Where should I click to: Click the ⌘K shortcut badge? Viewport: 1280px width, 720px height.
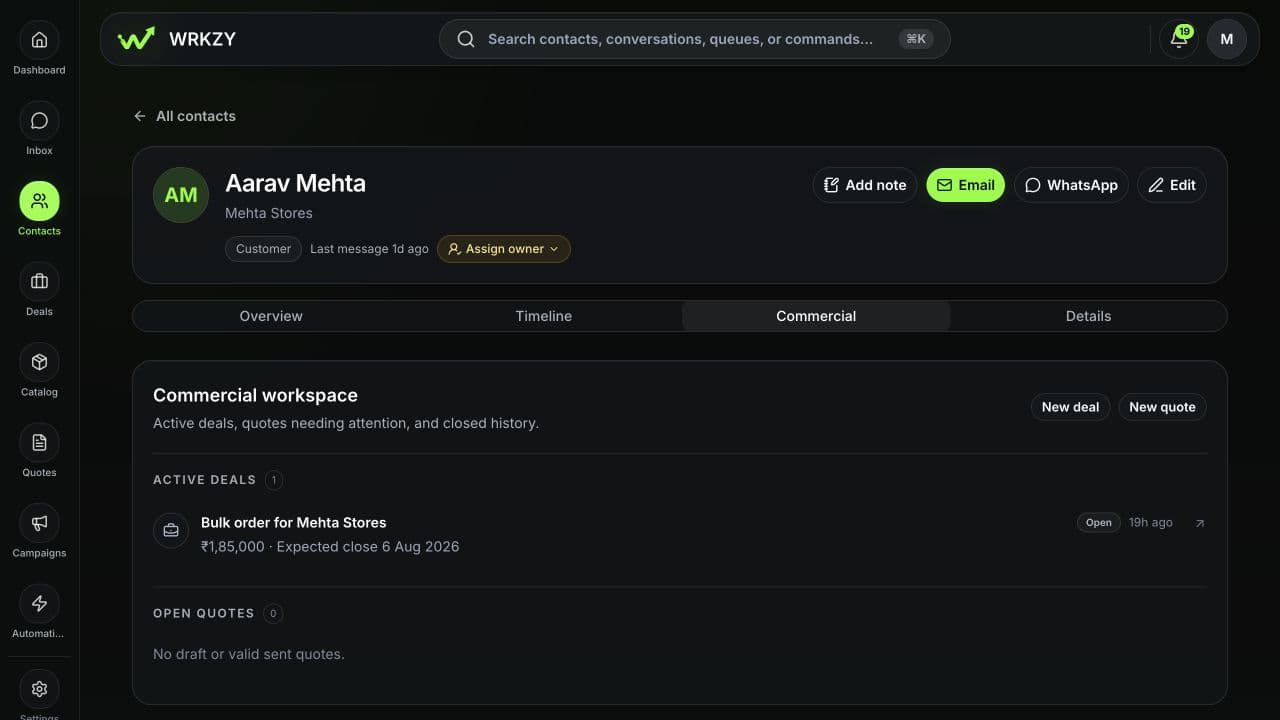click(x=916, y=39)
